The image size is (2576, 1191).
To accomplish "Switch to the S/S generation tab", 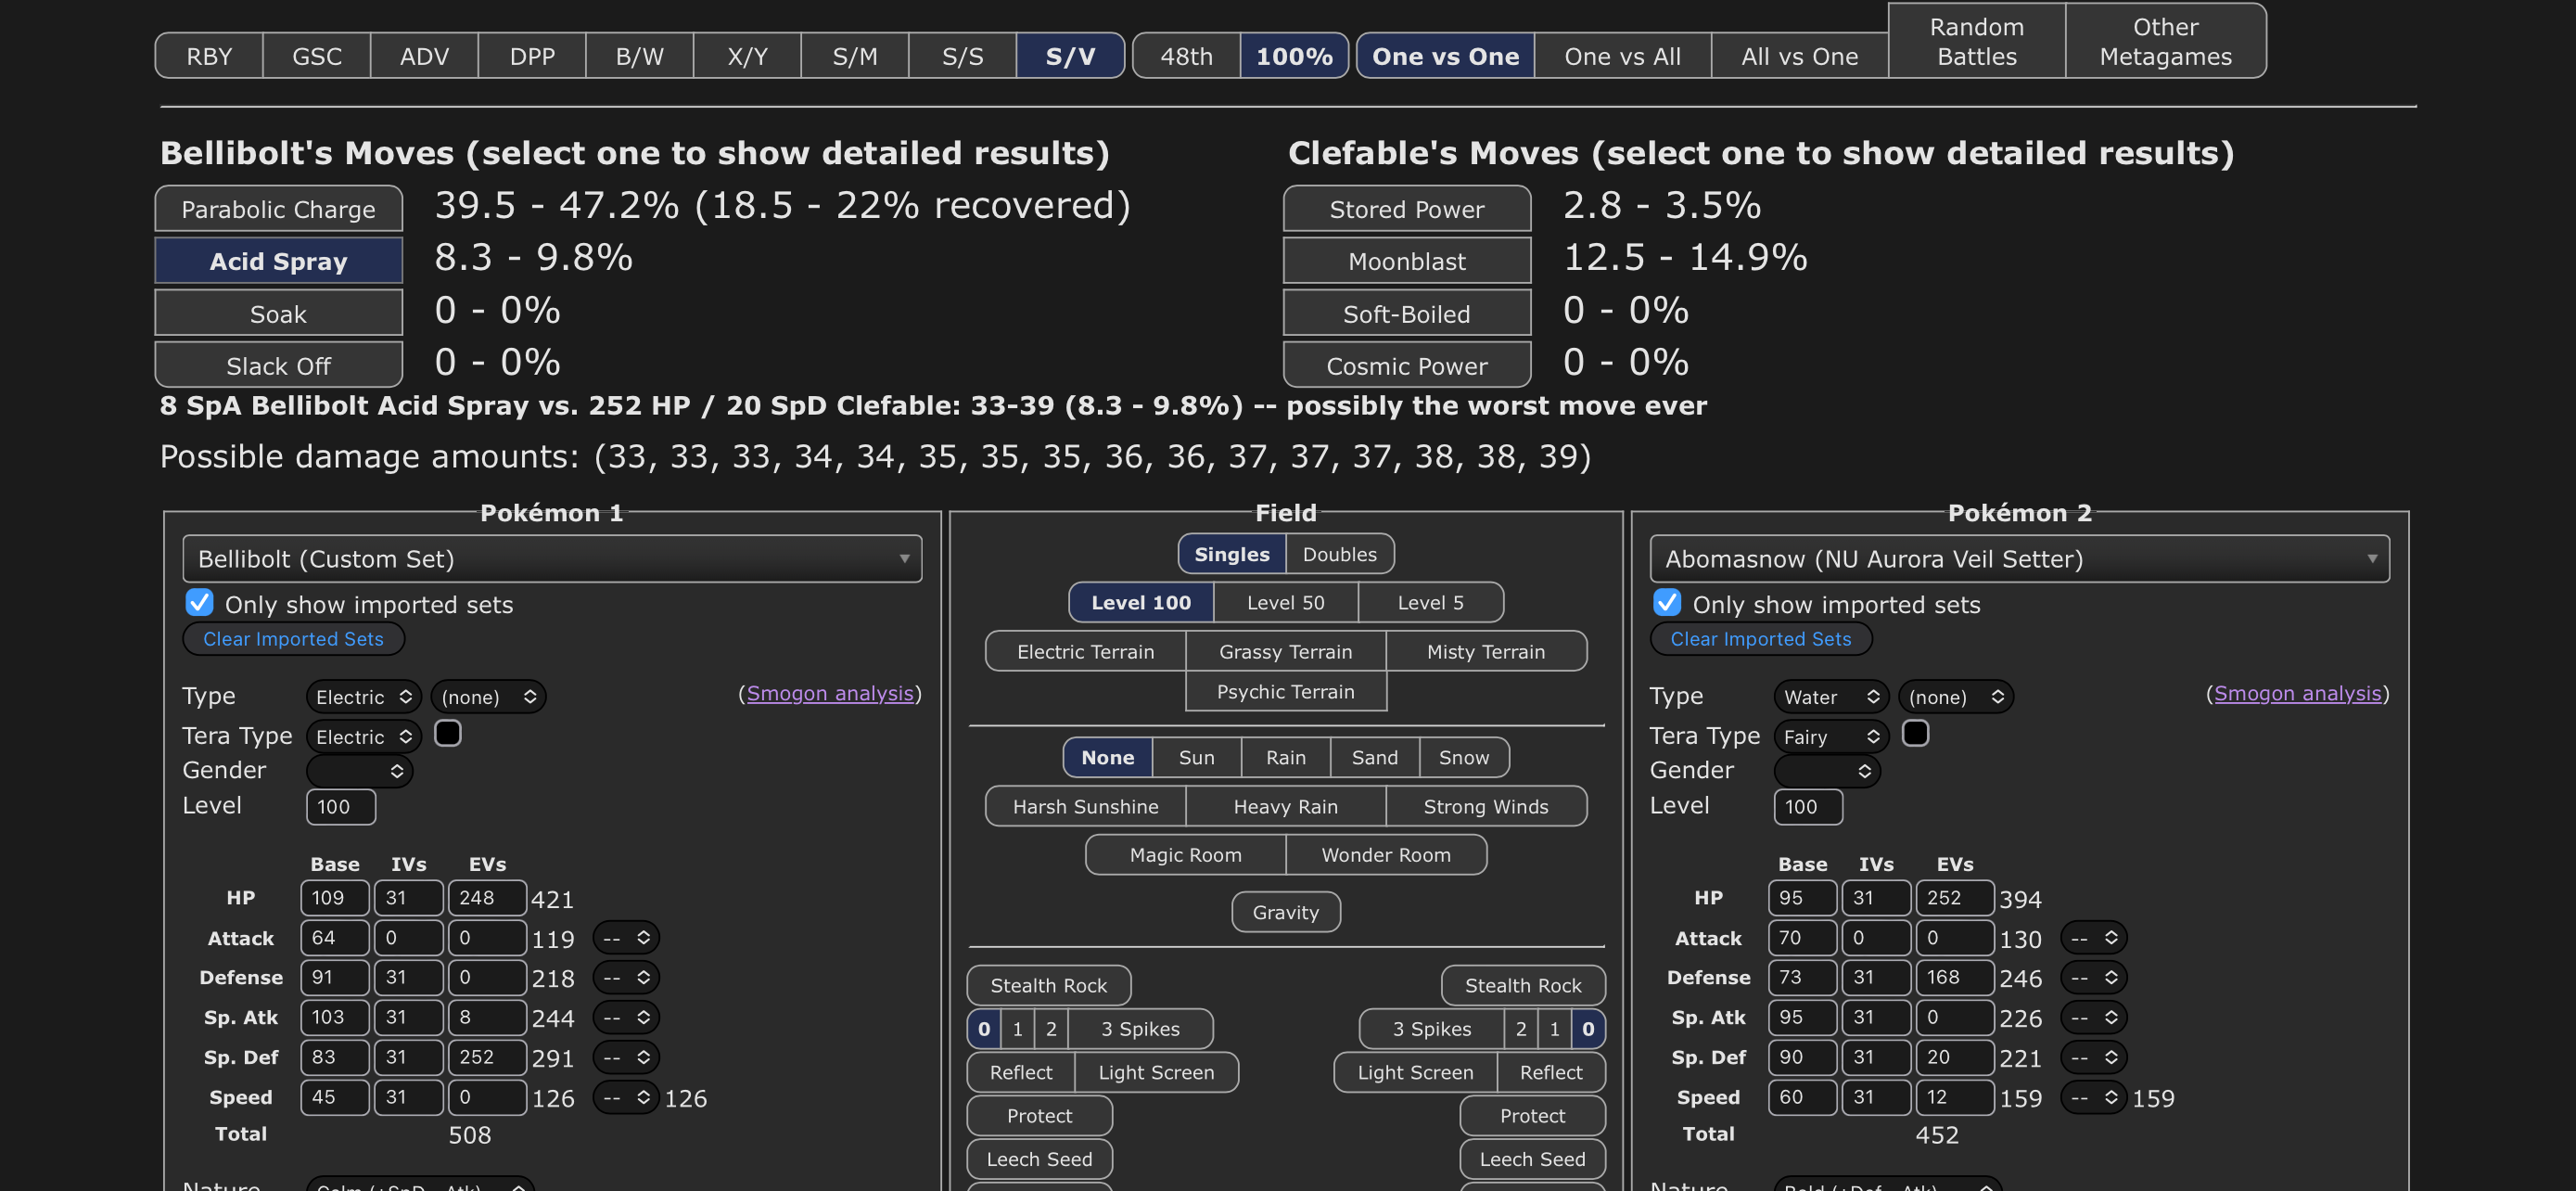I will click(962, 56).
